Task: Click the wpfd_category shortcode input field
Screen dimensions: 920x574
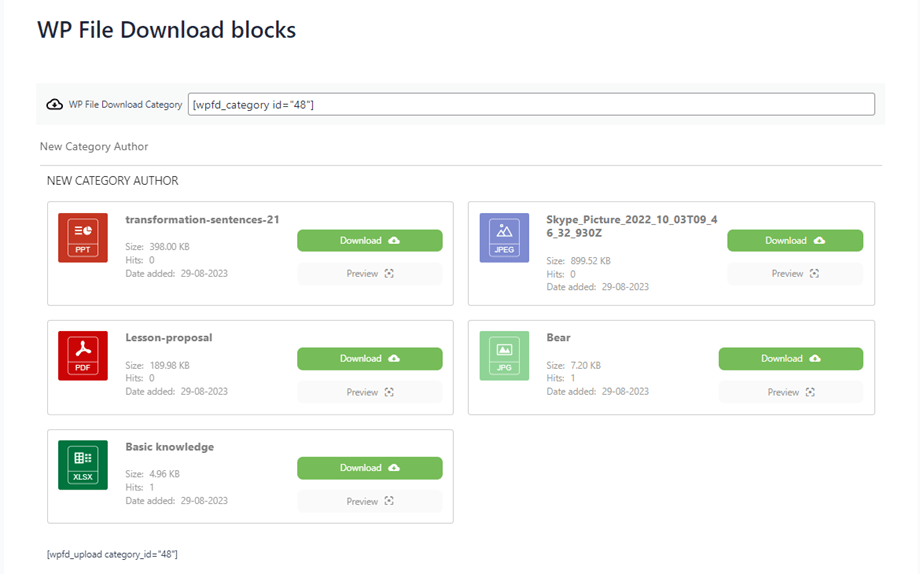Action: (530, 105)
